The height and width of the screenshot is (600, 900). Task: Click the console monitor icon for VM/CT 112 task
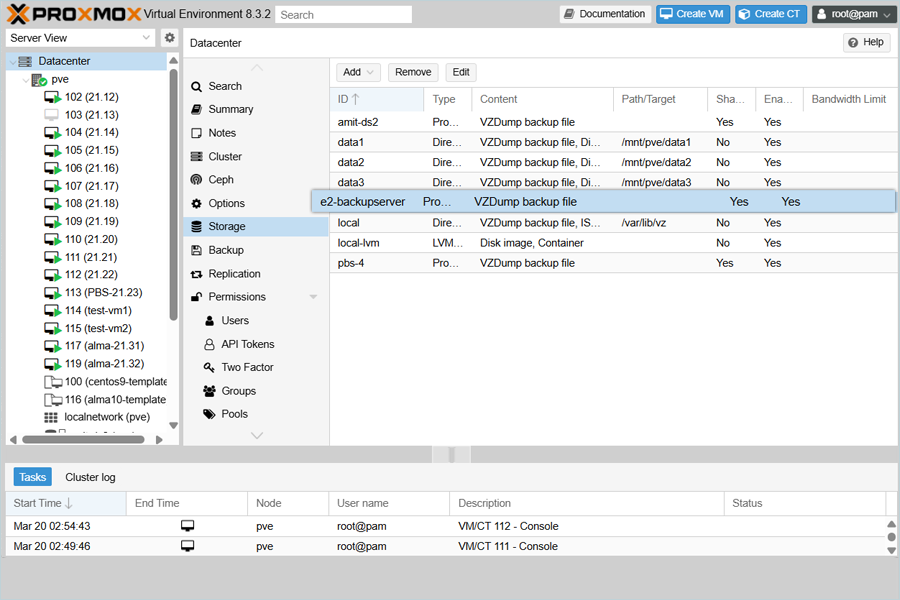click(x=187, y=526)
